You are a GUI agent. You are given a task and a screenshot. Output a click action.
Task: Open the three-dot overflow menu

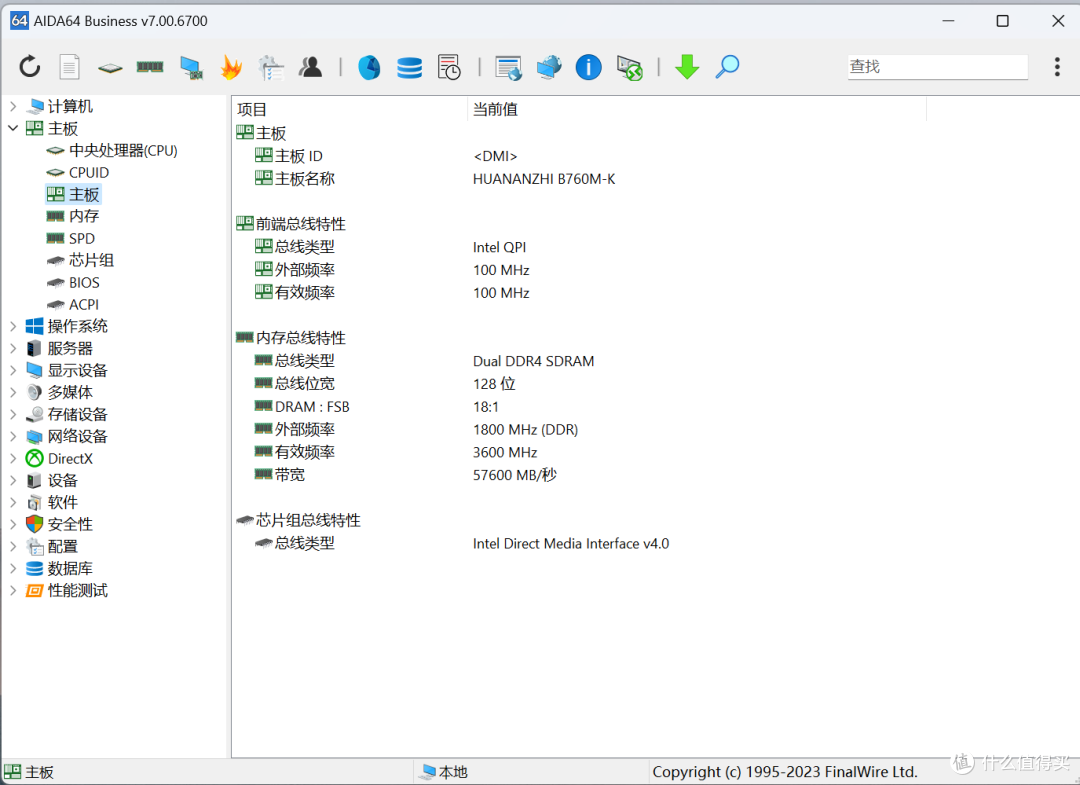point(1057,67)
